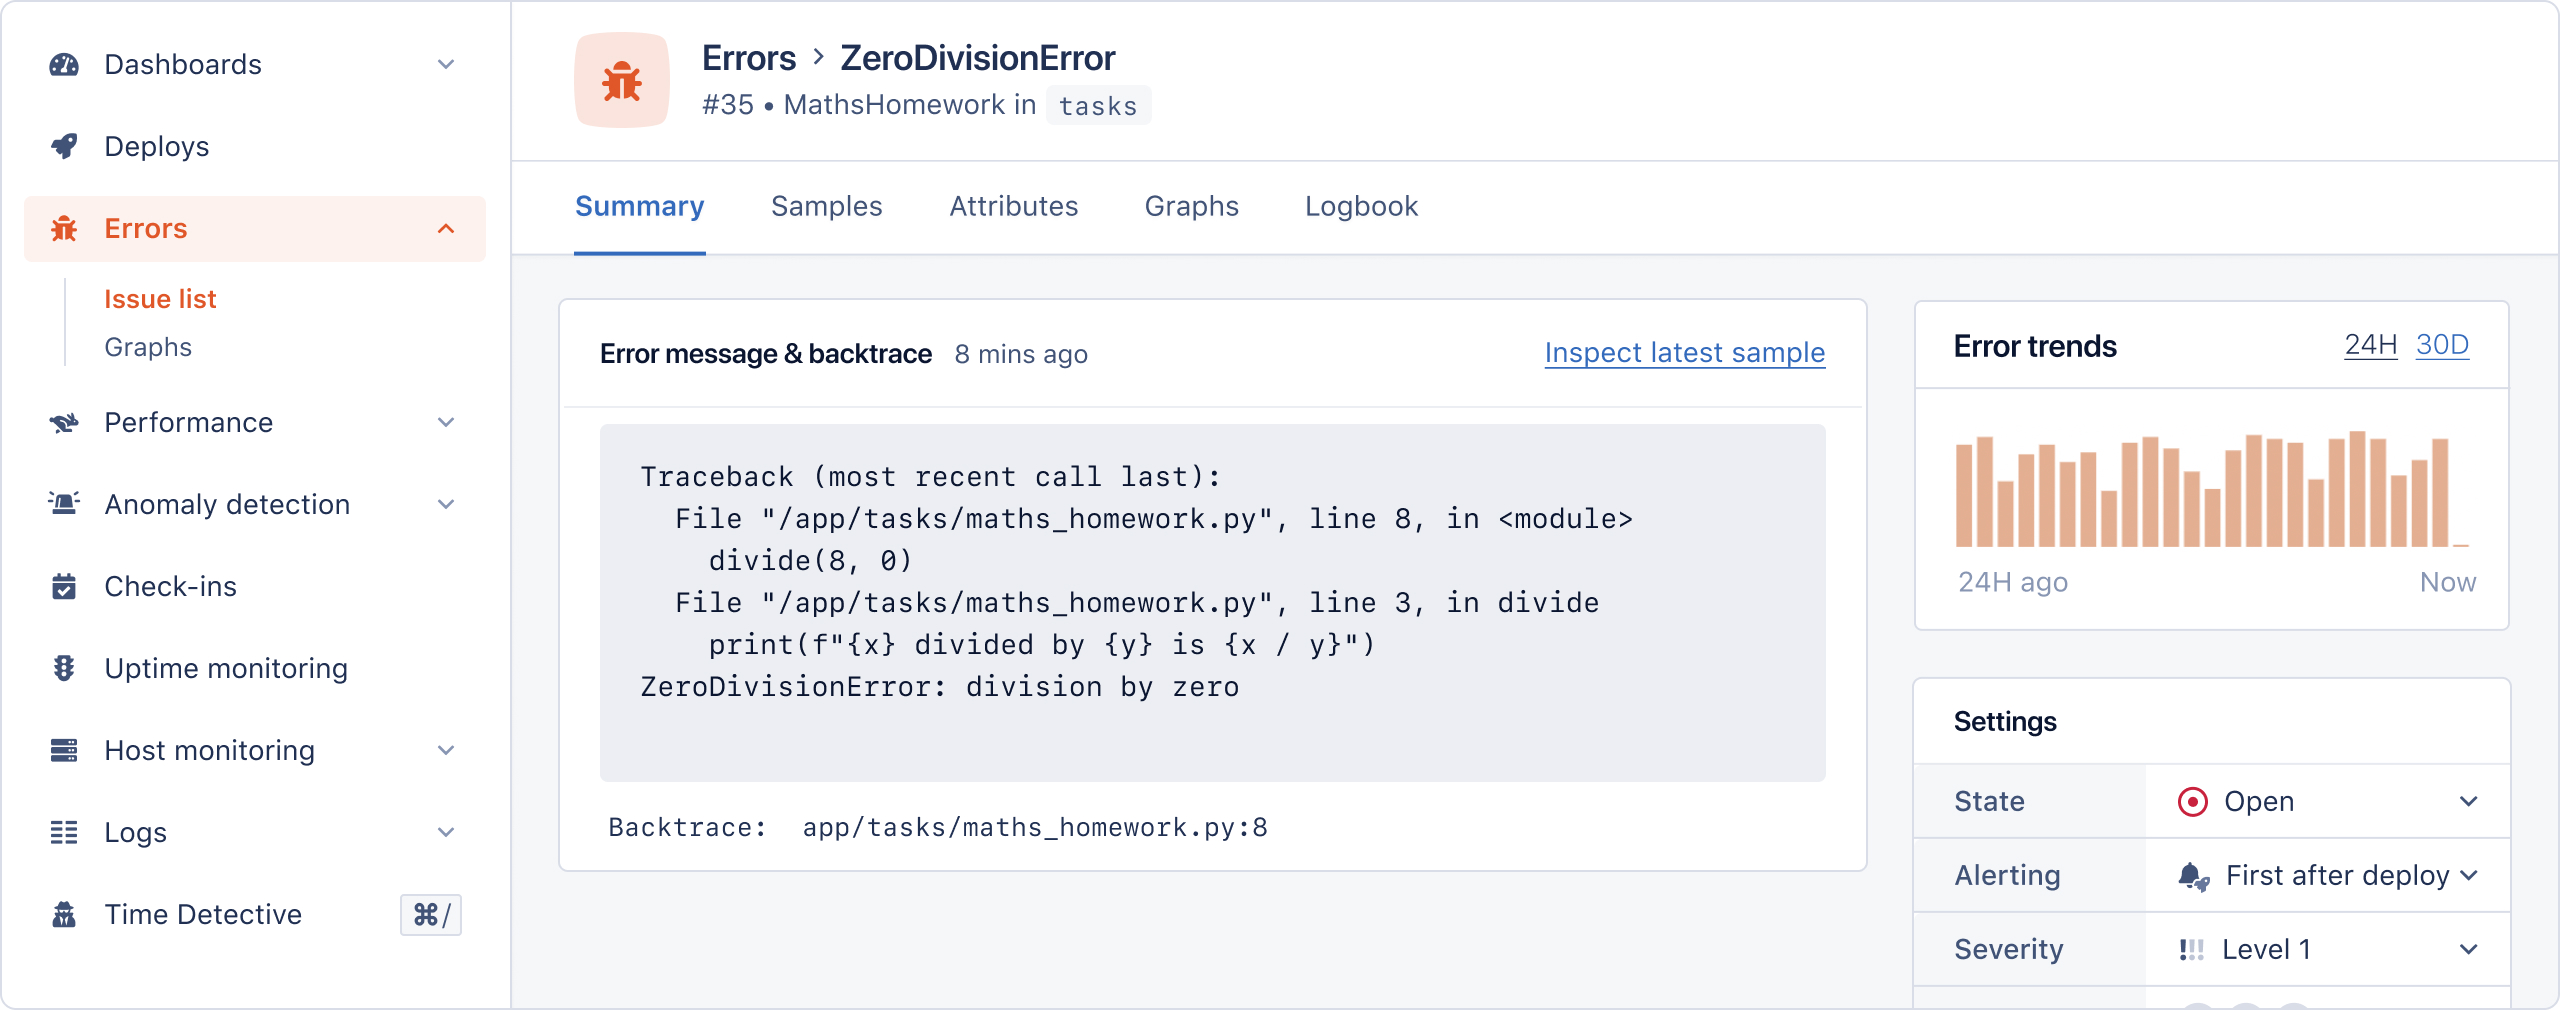Click the Time Detective icon

click(x=64, y=914)
